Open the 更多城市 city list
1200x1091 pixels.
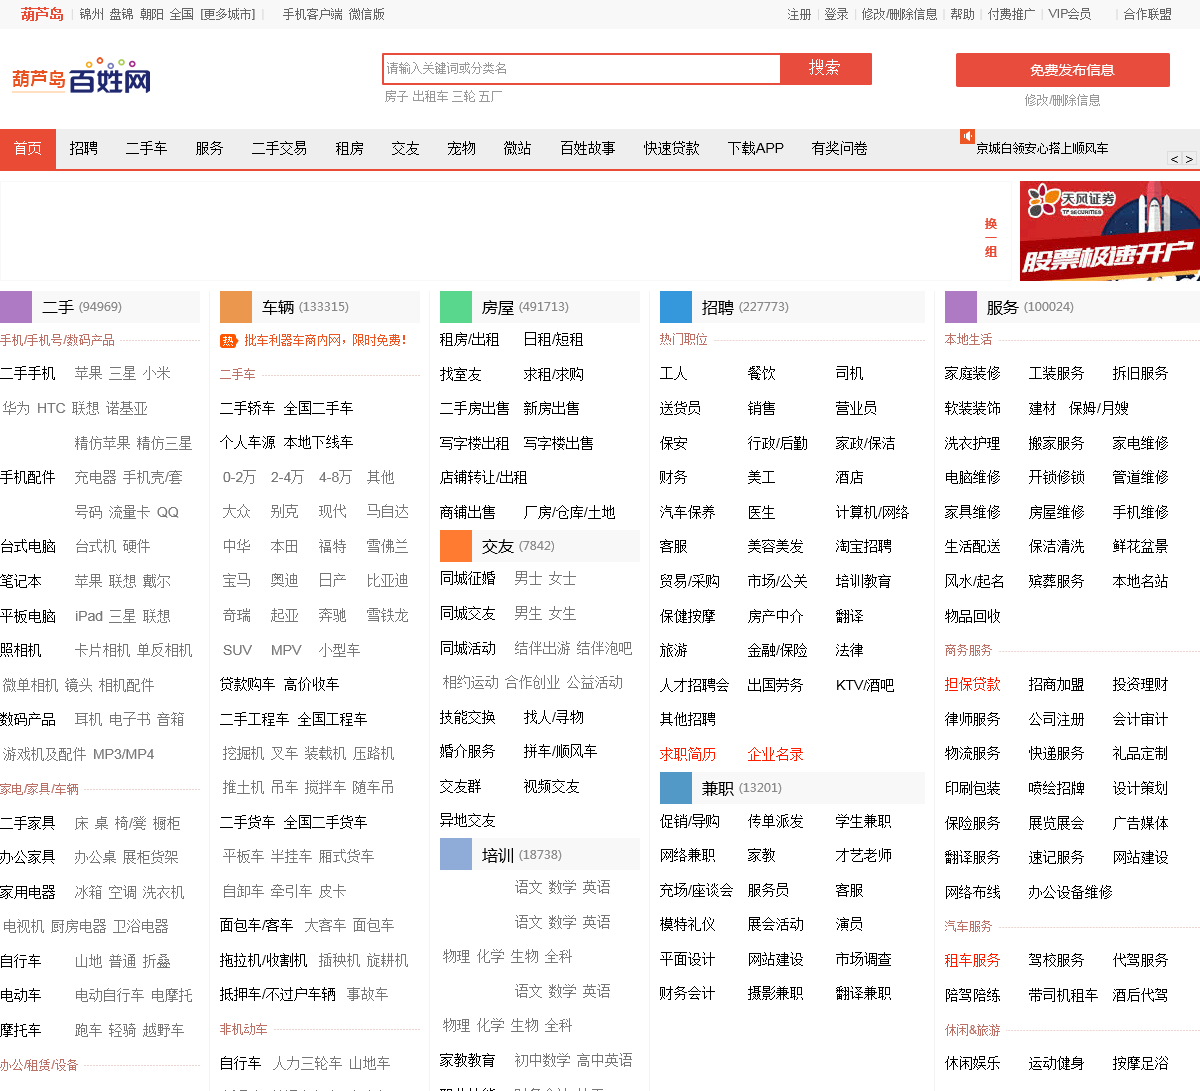(x=228, y=14)
